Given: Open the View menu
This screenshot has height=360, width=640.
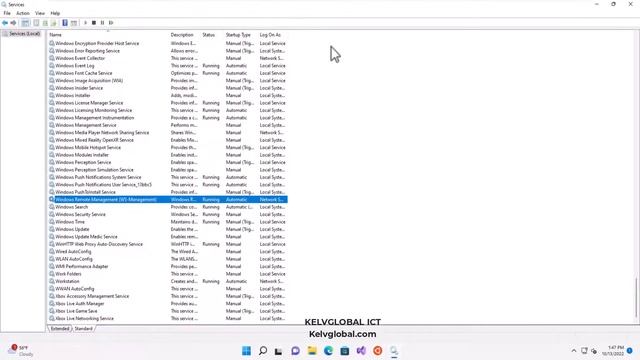Looking at the screenshot, I should point(40,13).
